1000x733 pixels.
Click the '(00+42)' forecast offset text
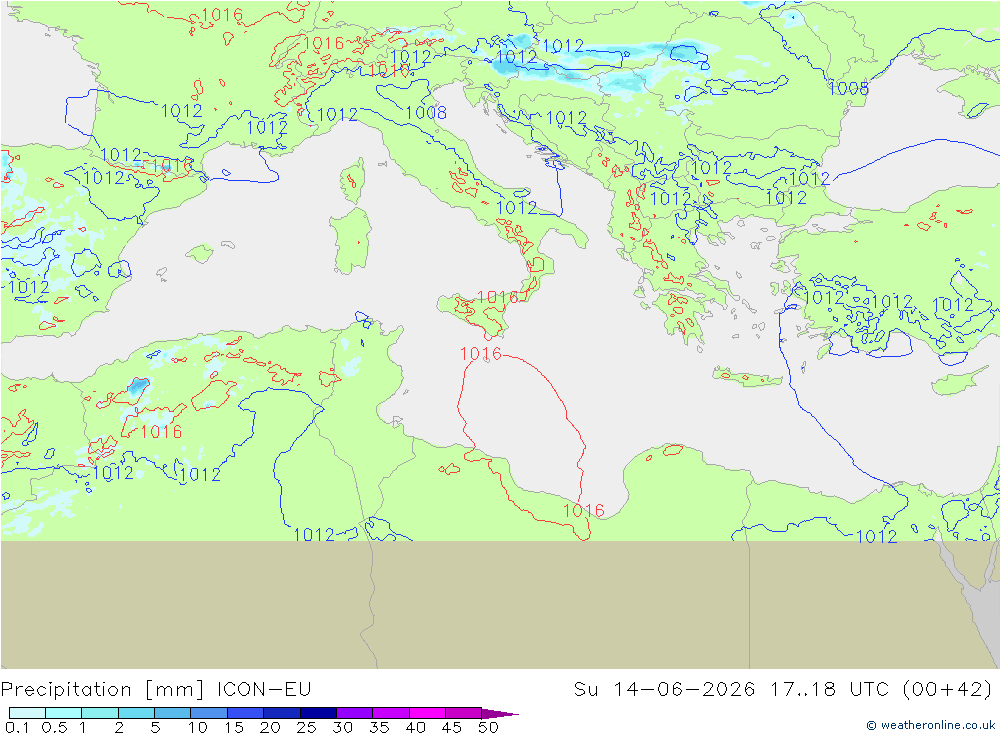948,690
